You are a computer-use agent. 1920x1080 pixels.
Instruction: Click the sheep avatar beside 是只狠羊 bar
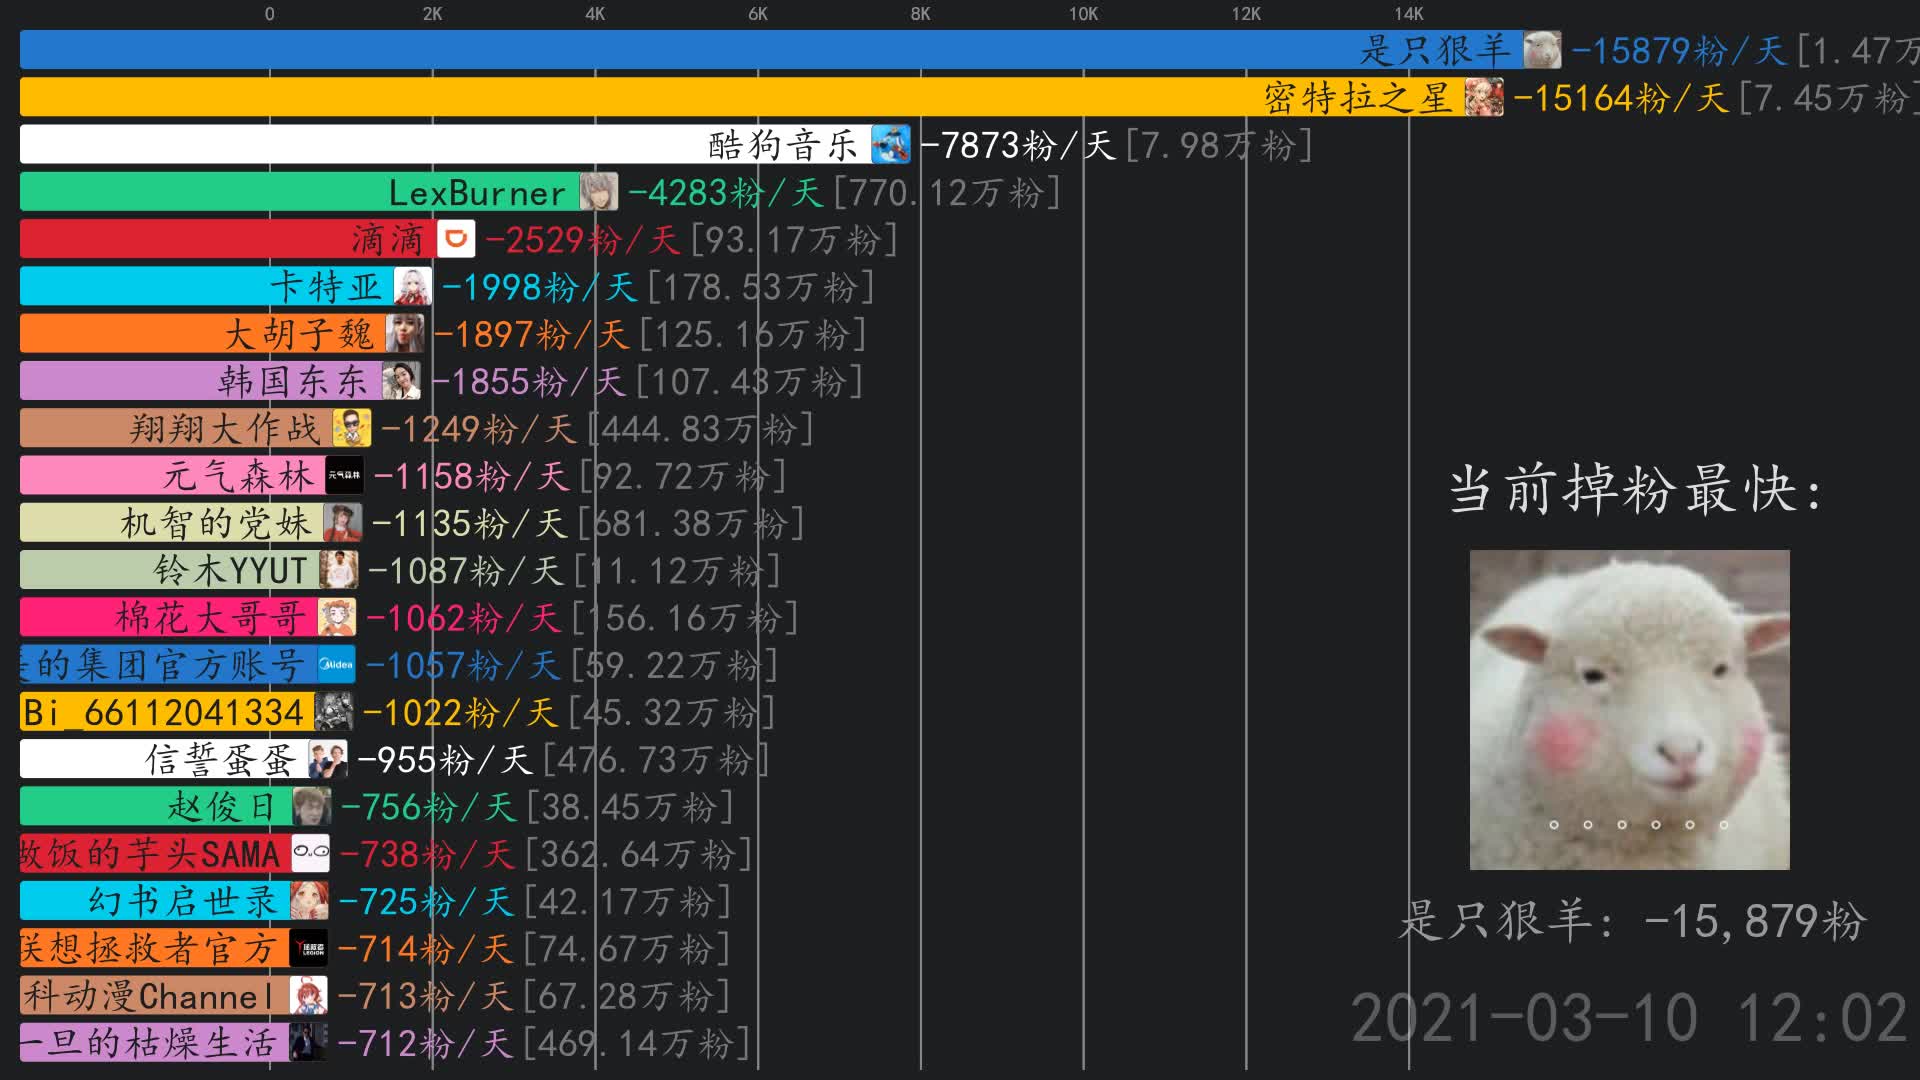pos(1542,50)
